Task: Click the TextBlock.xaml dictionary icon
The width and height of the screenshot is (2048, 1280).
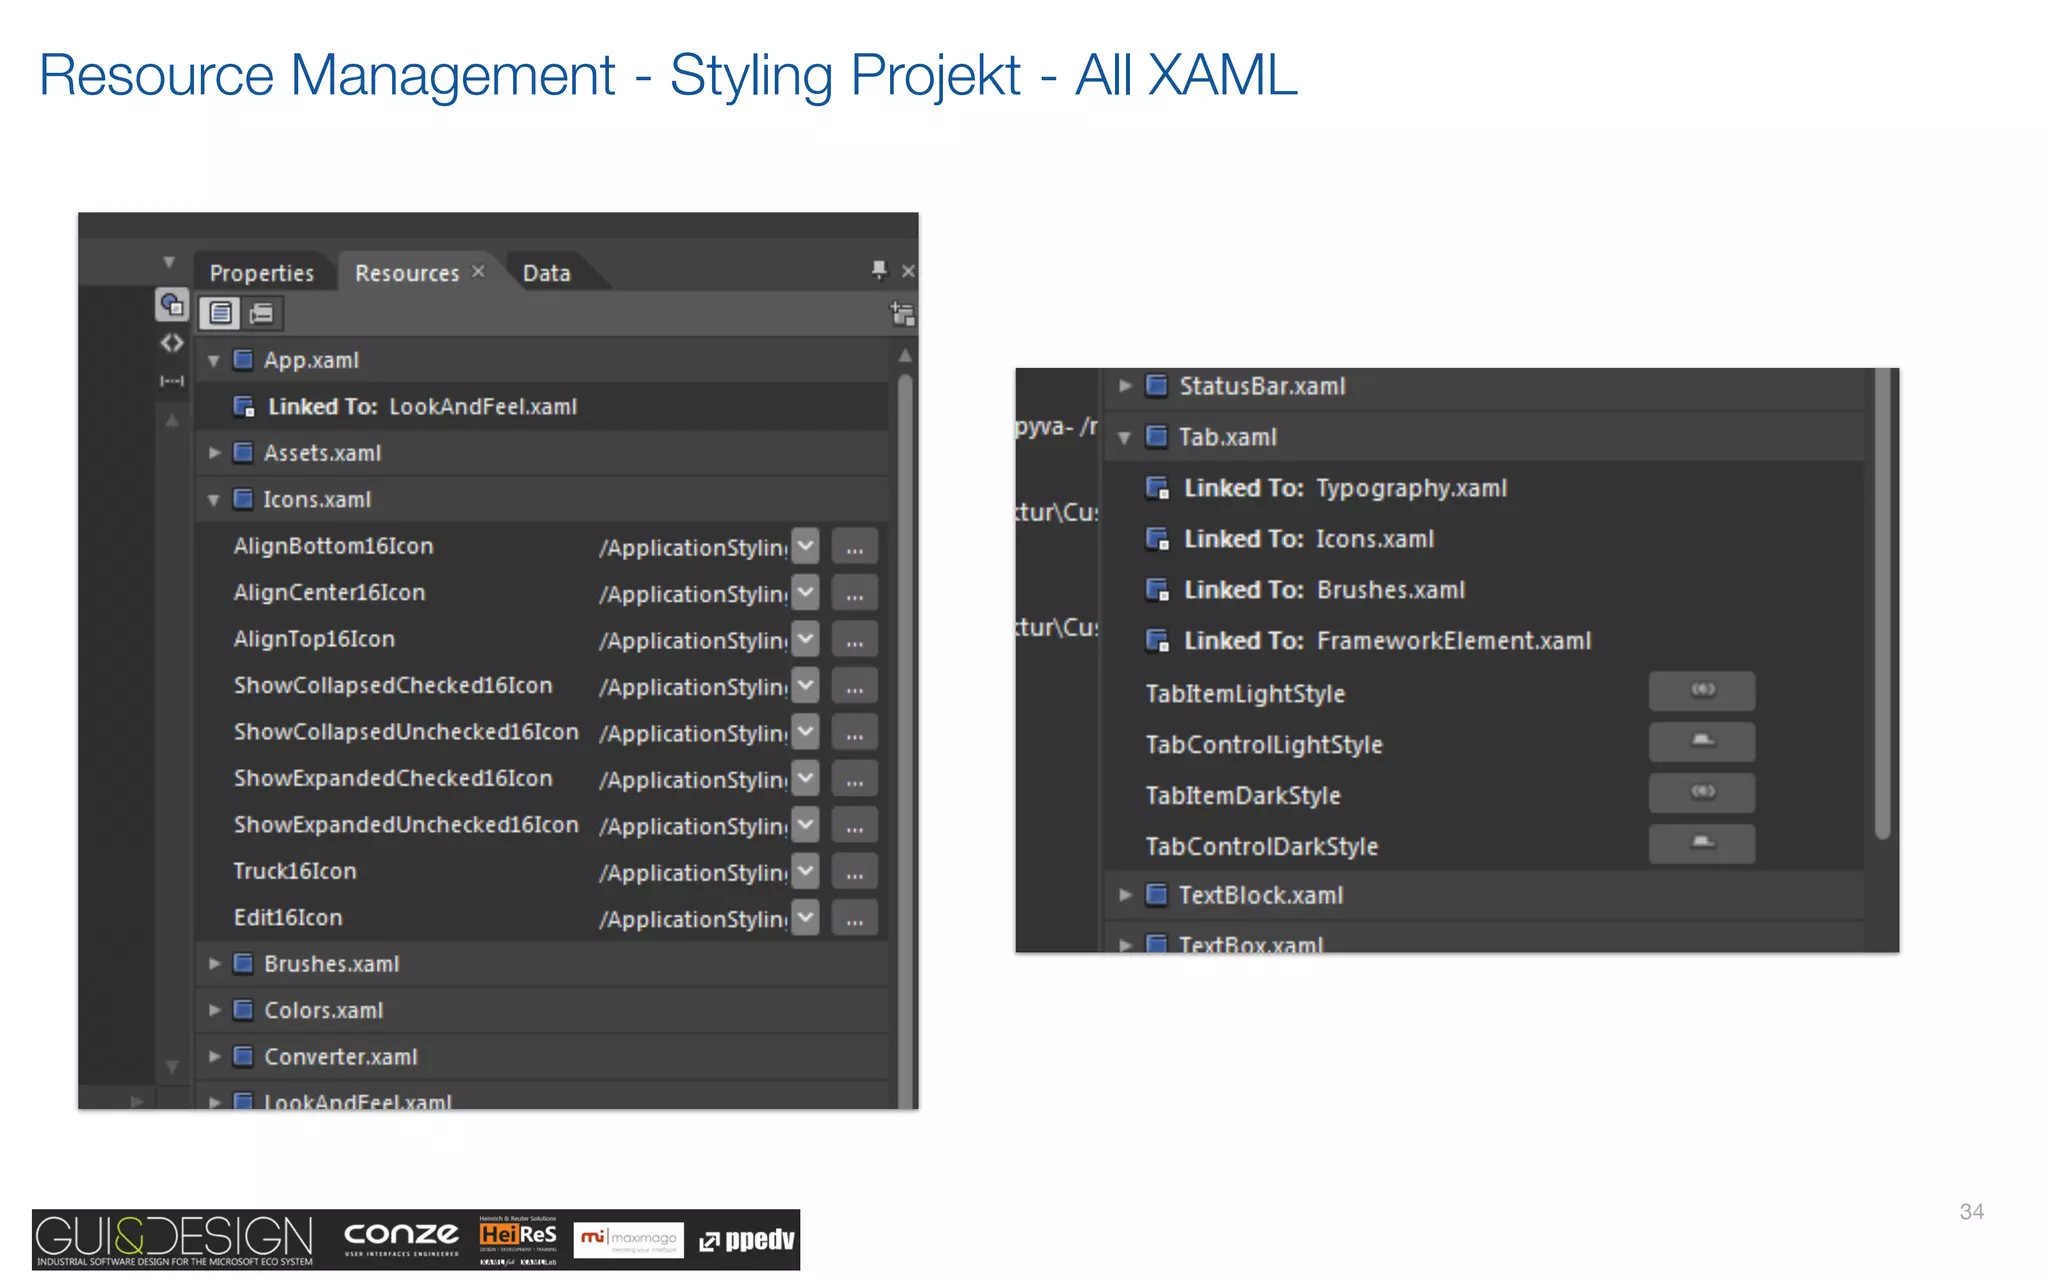Action: [x=1157, y=894]
